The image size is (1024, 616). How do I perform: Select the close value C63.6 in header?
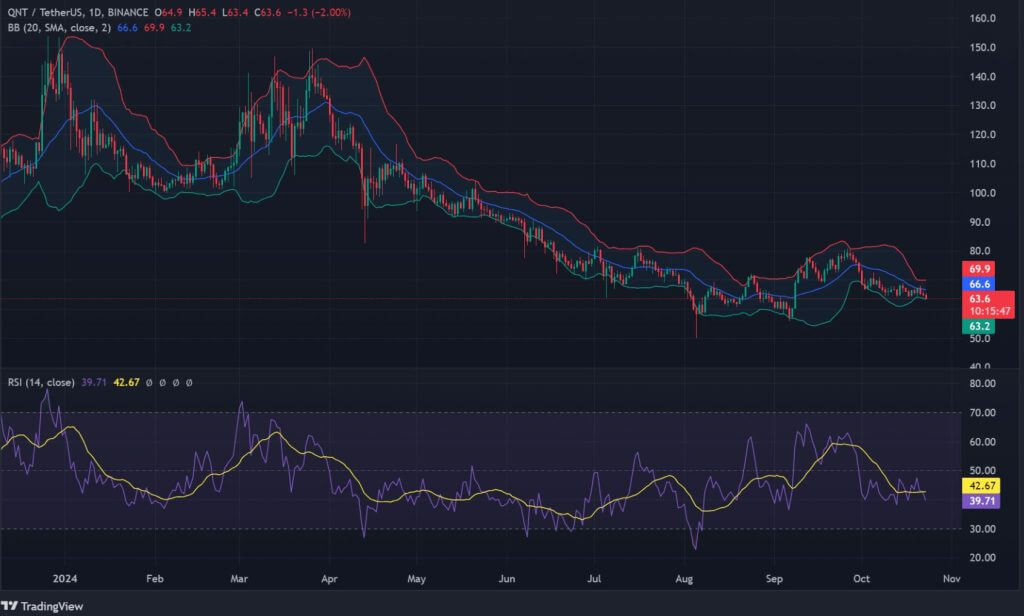click(268, 12)
